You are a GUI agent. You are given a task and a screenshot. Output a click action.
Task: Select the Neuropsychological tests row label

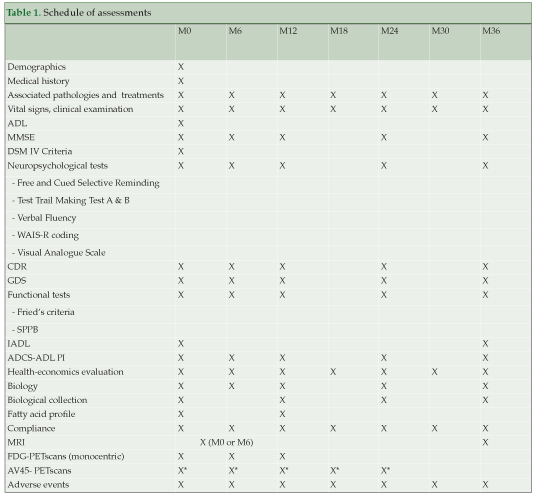58,166
